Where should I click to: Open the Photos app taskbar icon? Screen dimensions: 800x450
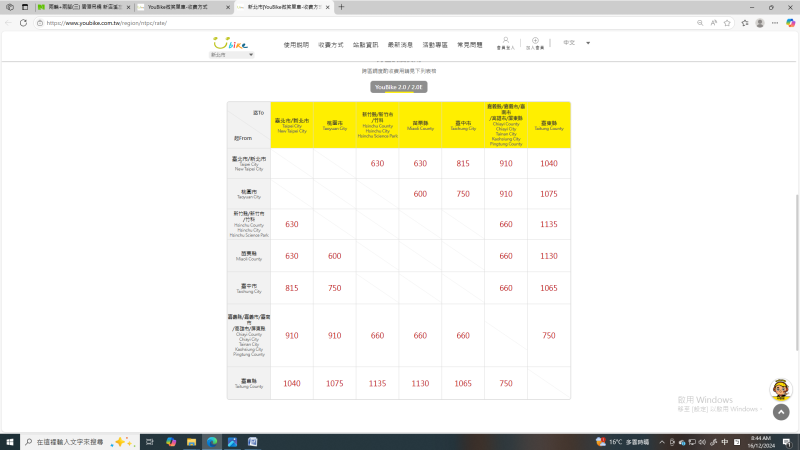tap(232, 442)
